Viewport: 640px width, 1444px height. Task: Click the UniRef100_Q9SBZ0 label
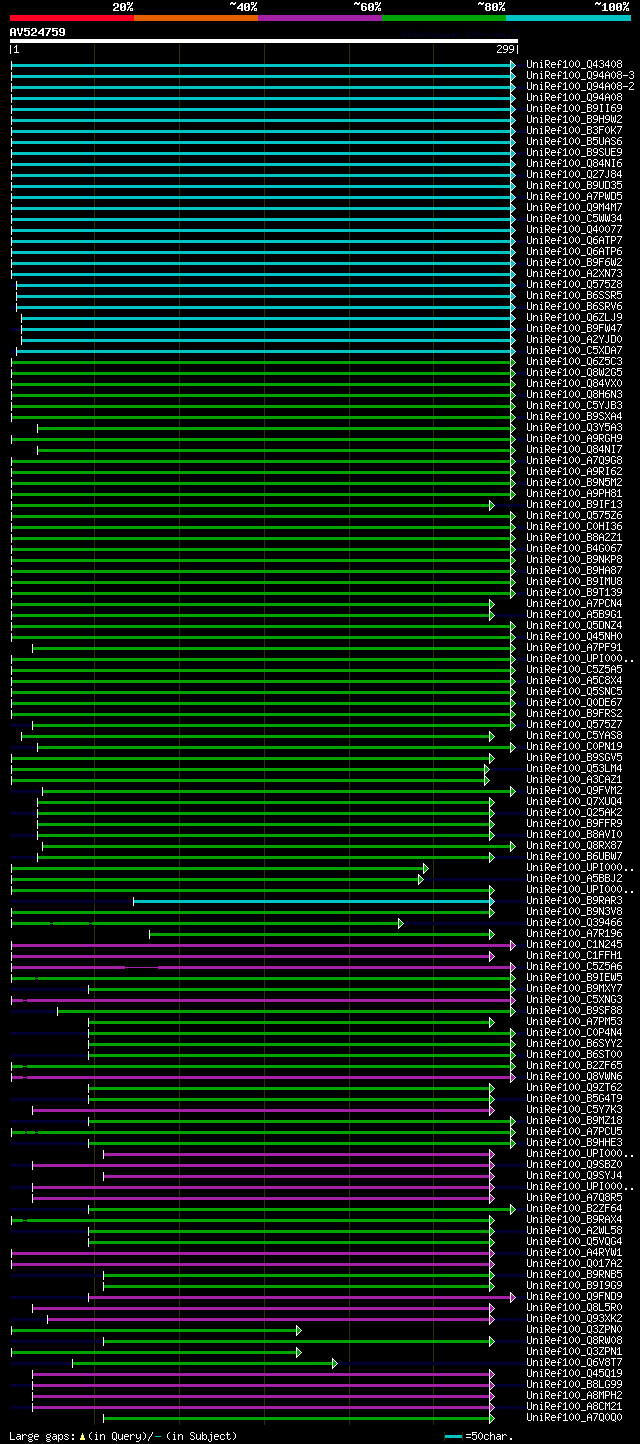[x=574, y=1164]
